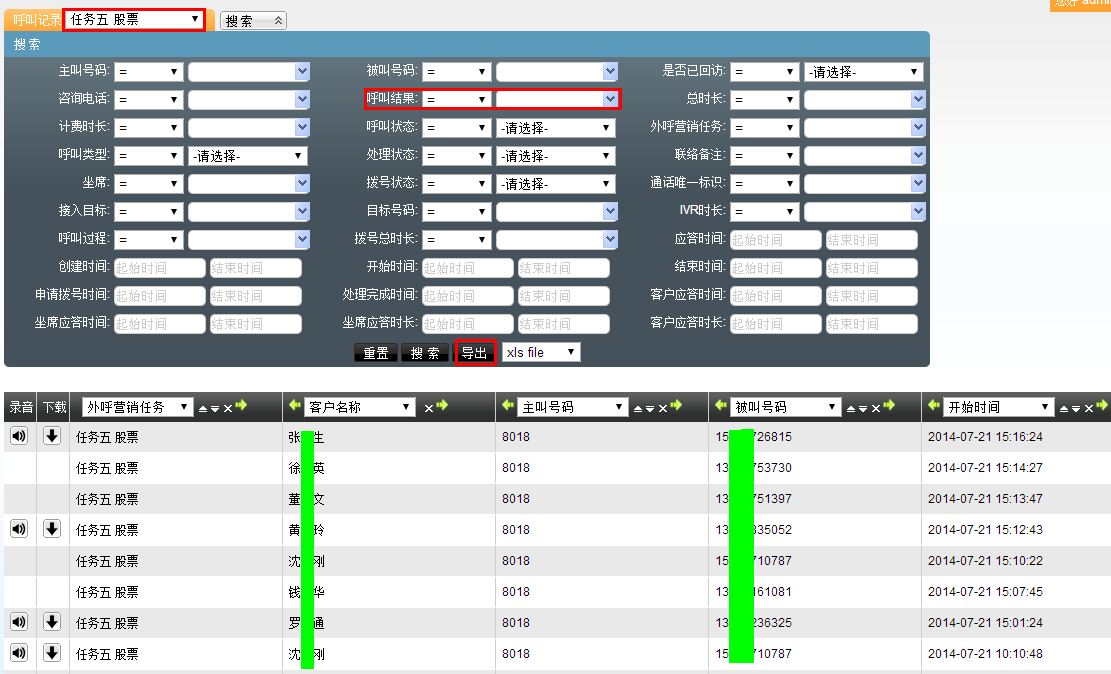Click the 重置 reset button
This screenshot has width=1111, height=674.
coord(376,353)
